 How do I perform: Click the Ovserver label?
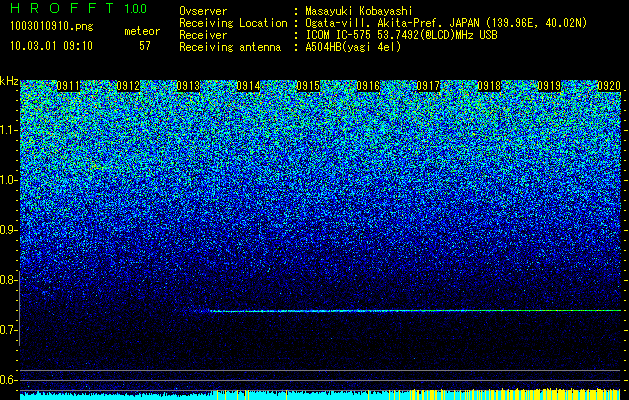(x=203, y=11)
